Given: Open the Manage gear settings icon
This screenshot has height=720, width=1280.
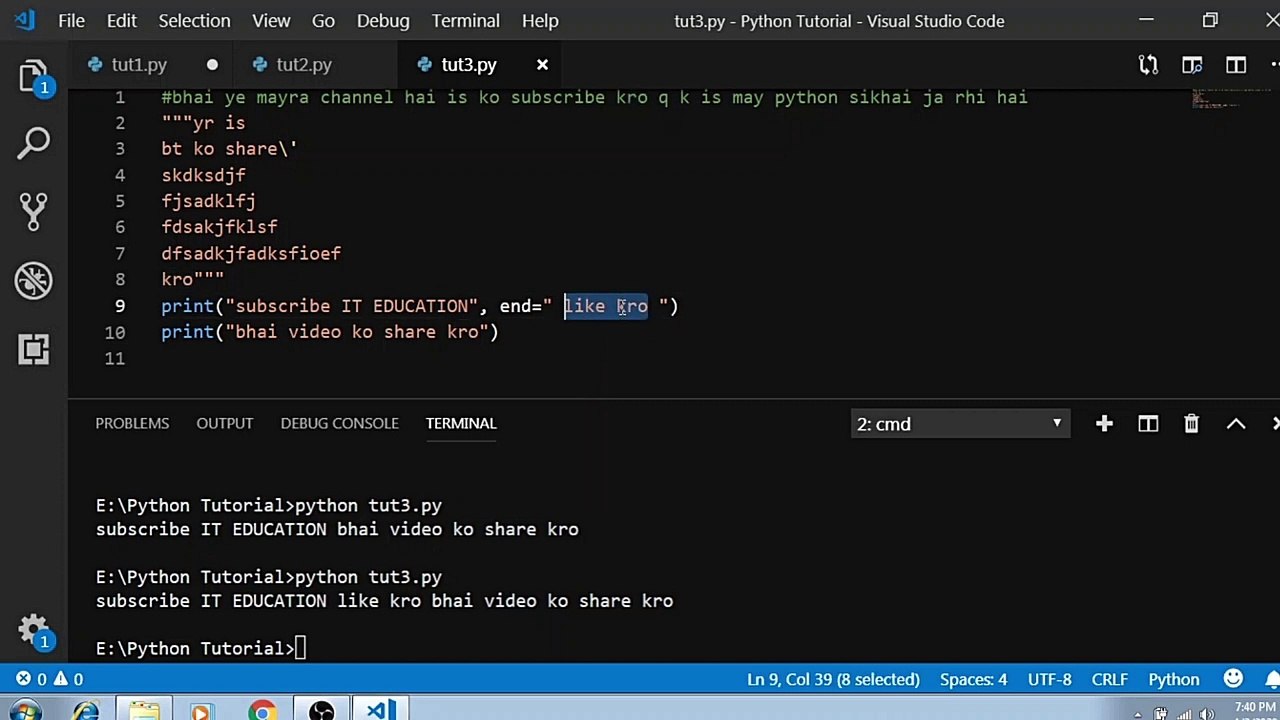Looking at the screenshot, I should tap(33, 630).
